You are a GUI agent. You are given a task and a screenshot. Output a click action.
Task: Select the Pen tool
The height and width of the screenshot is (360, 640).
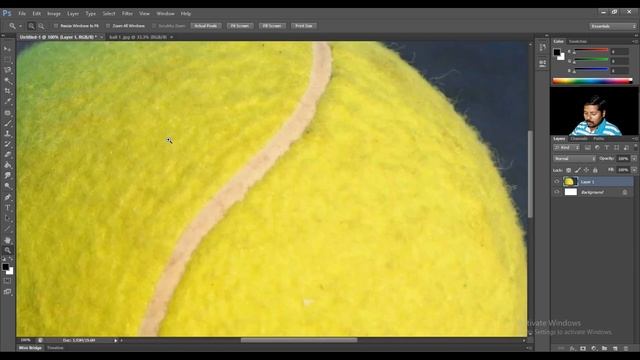point(7,197)
